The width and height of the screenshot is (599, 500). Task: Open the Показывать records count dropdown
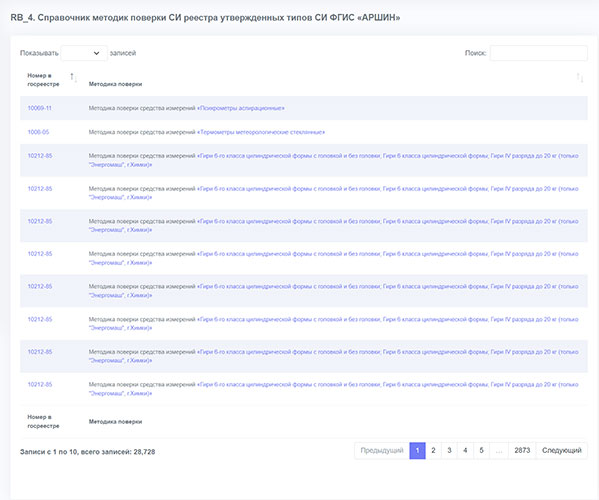tap(84, 53)
